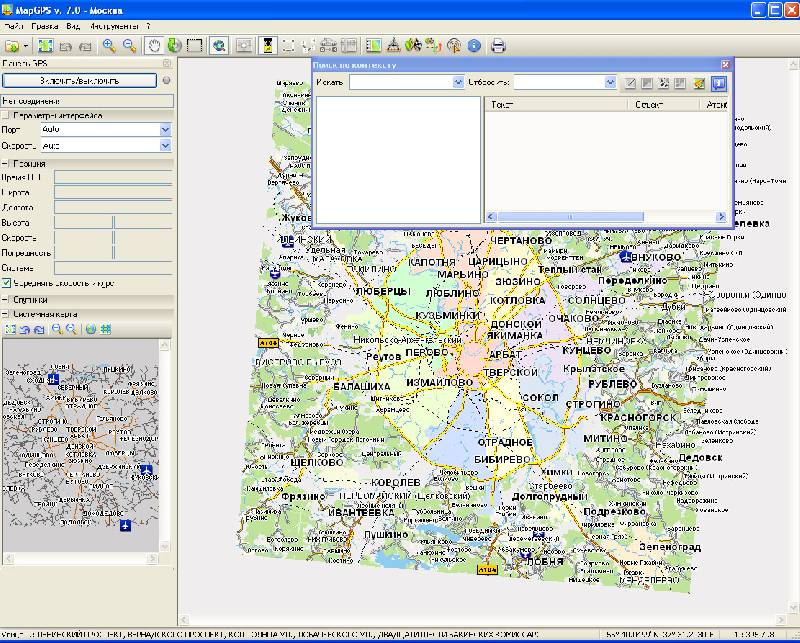
Task: Click right arrow of search results scrollbar
Action: [x=721, y=217]
